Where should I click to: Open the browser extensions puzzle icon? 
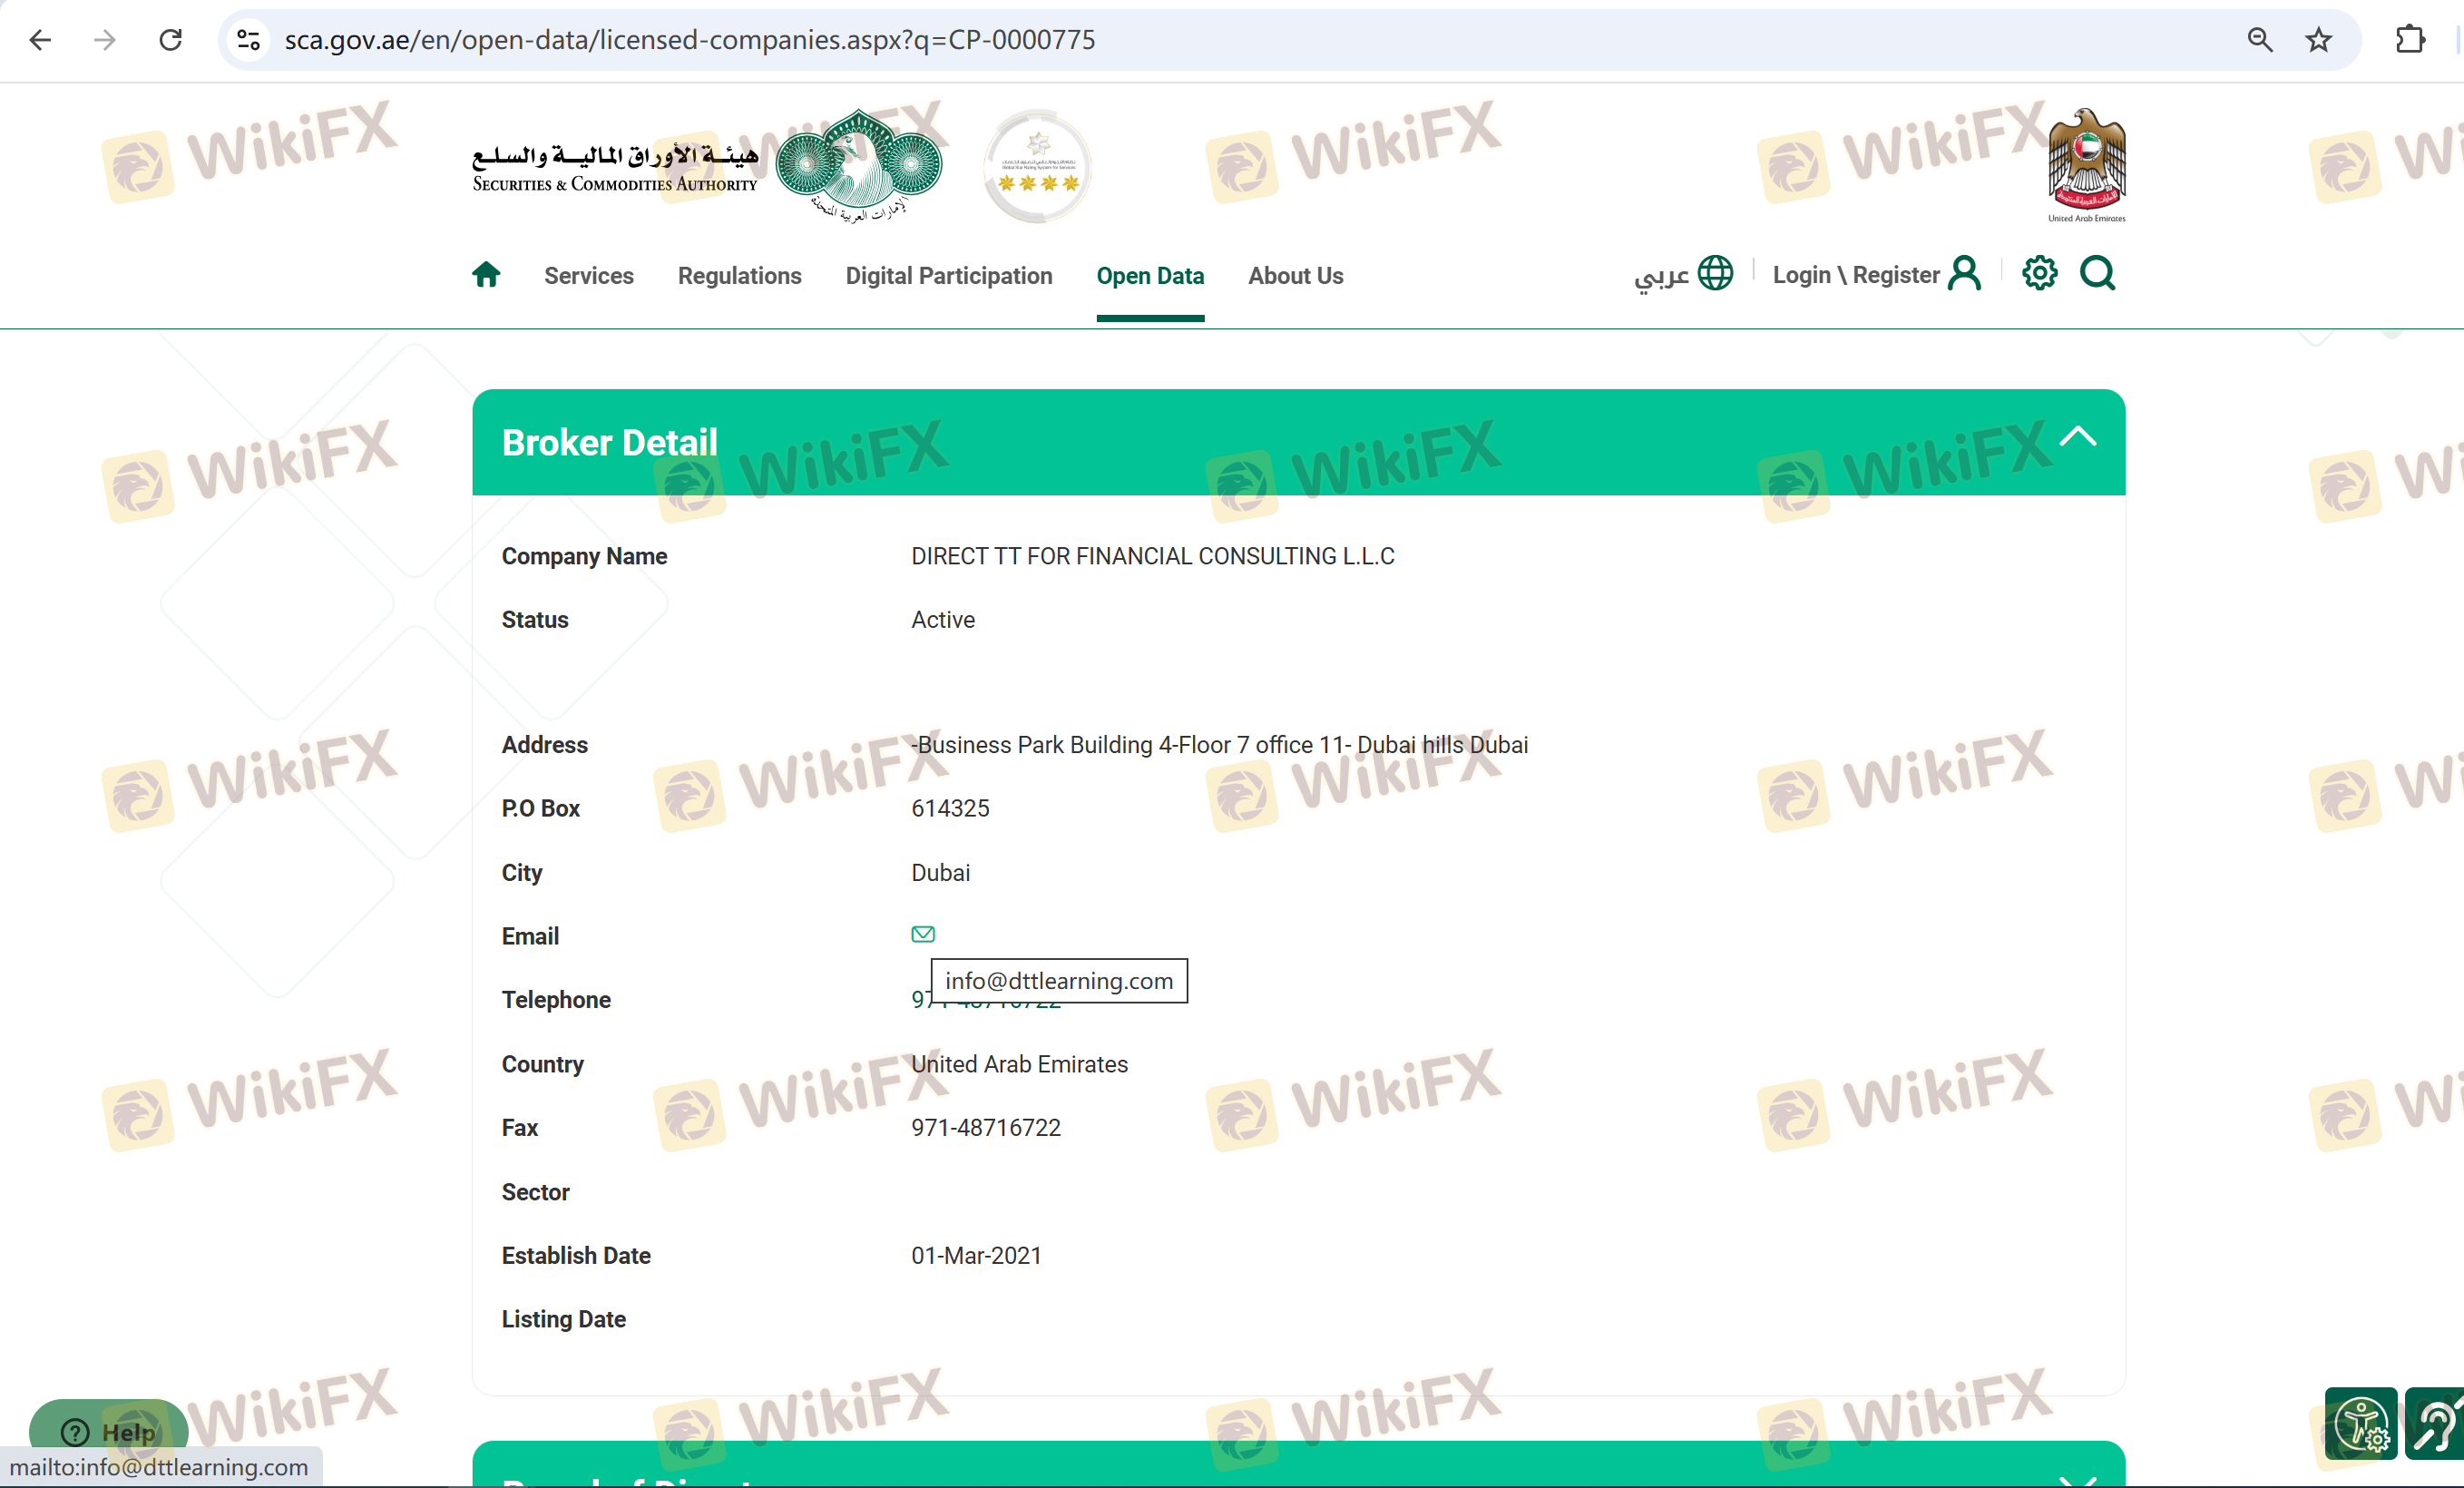tap(2410, 40)
